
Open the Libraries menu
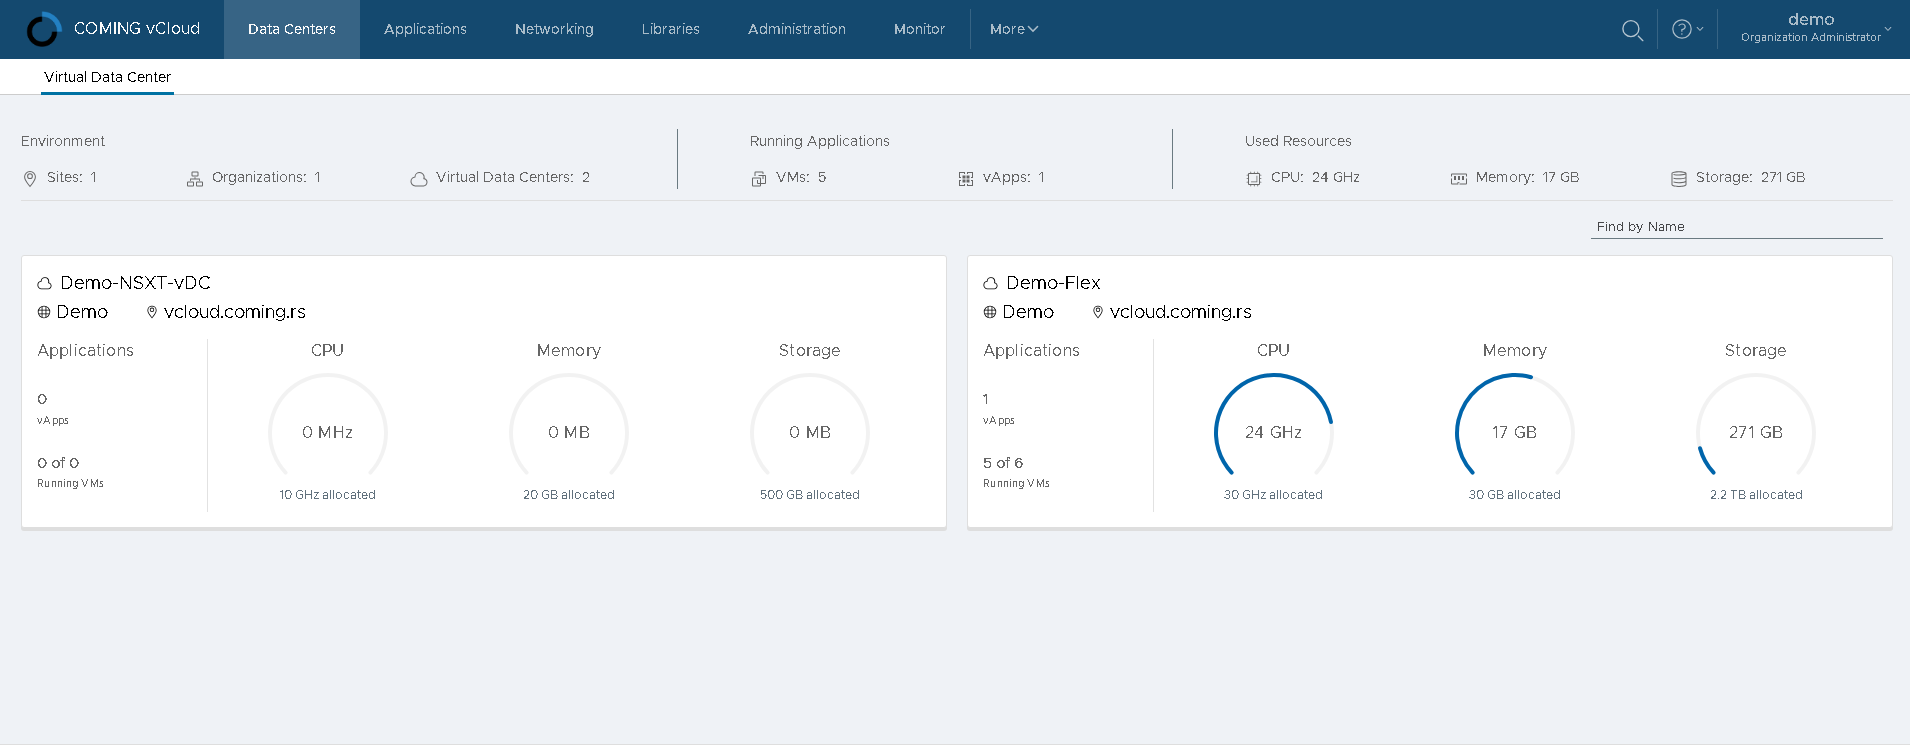pos(671,29)
